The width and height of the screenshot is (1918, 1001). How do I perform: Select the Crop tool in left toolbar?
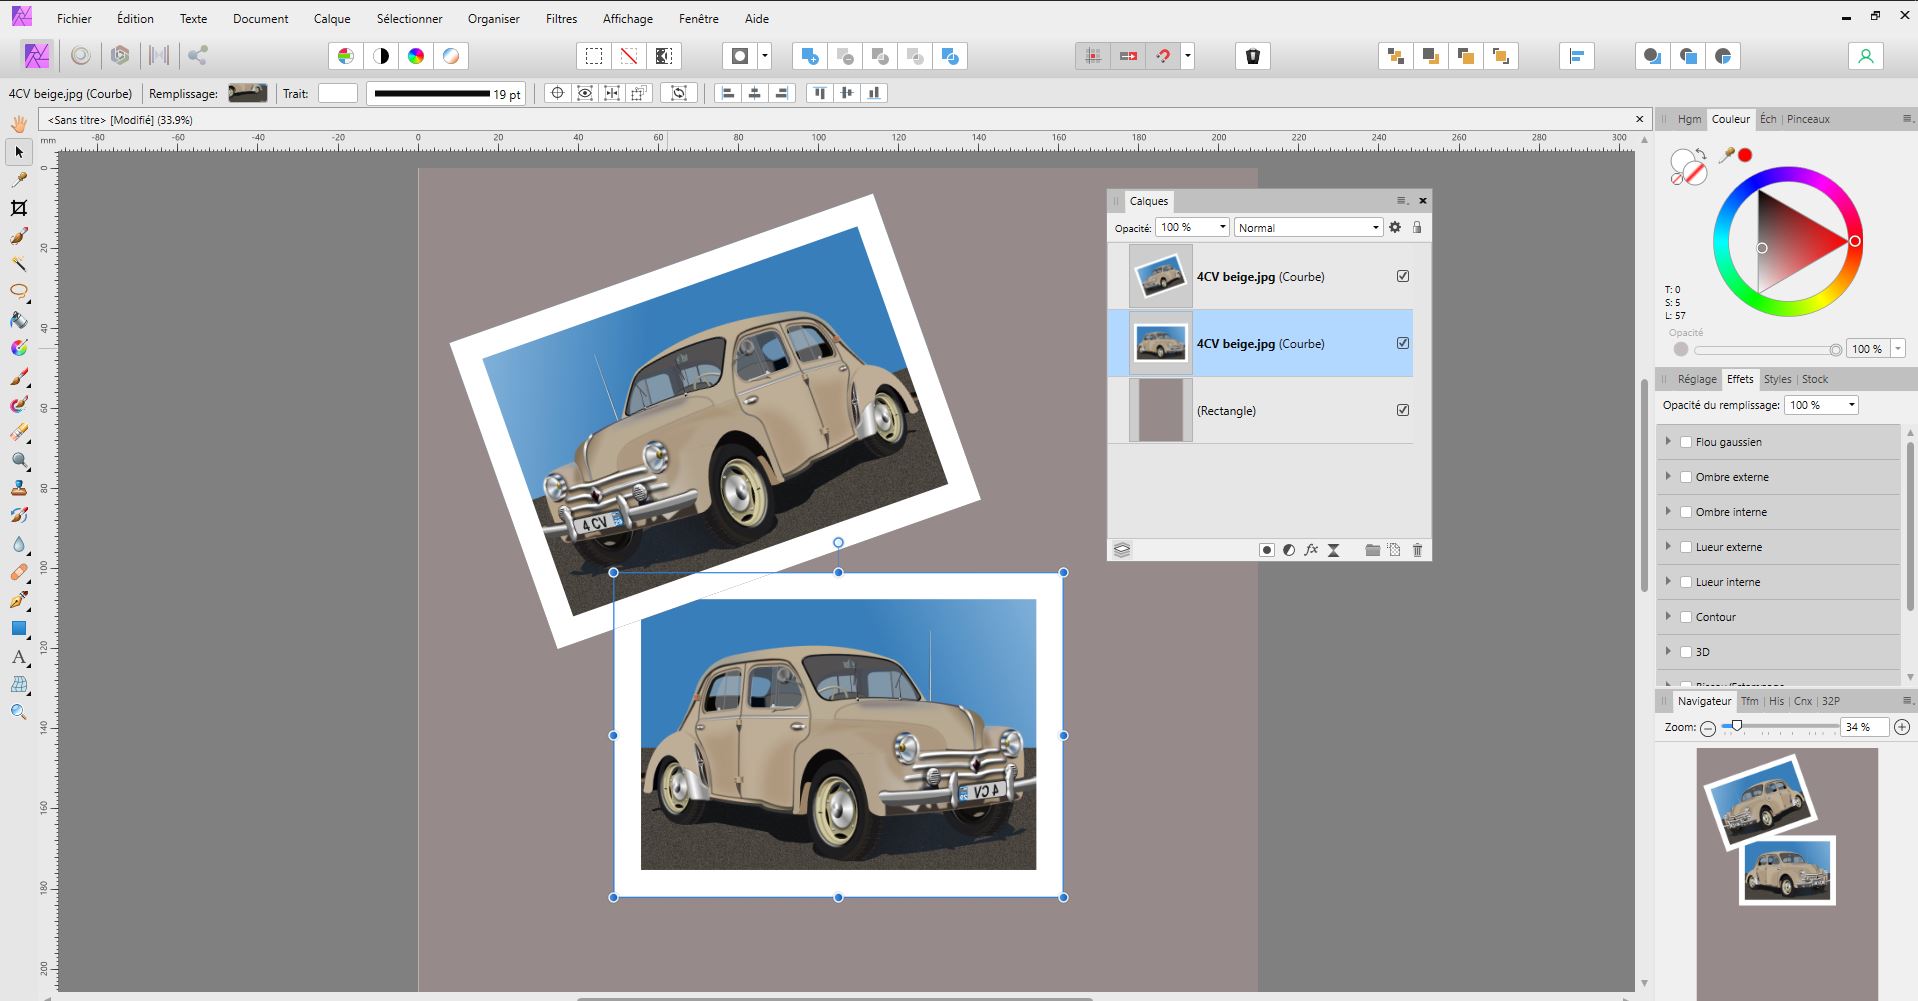pyautogui.click(x=19, y=208)
